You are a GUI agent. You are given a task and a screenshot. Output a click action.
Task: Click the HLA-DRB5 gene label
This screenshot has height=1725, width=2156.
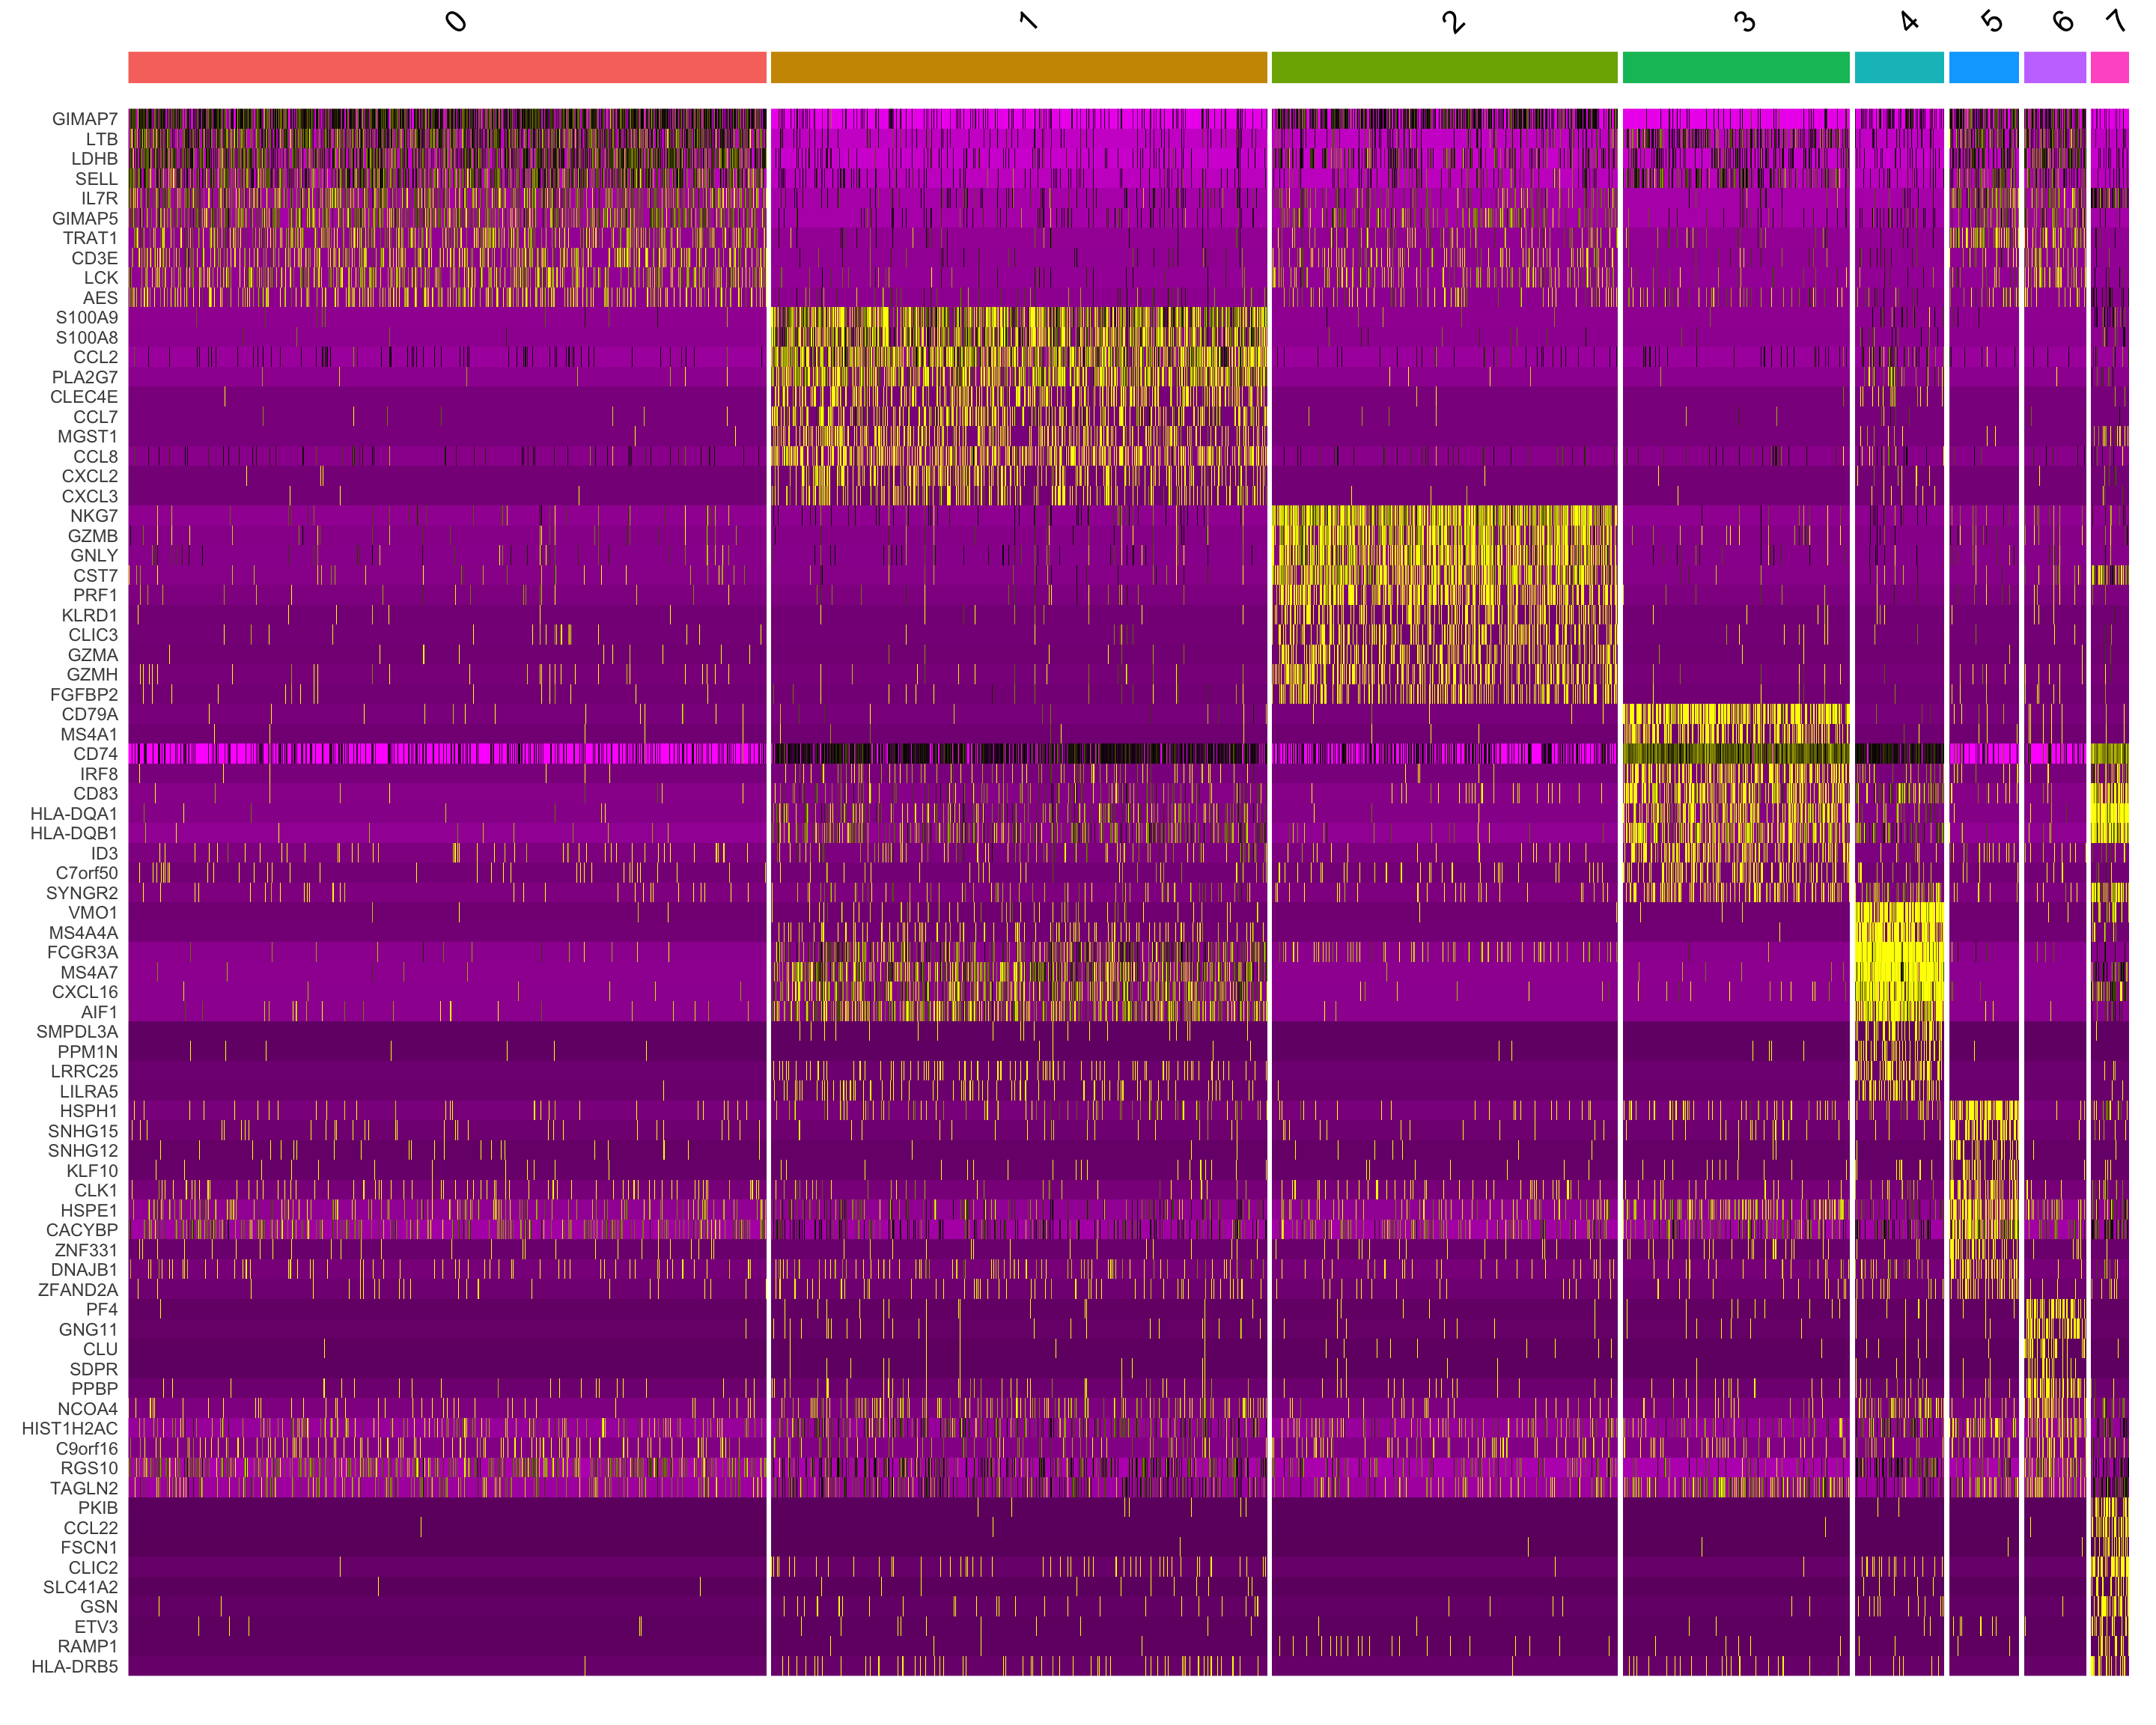point(75,1666)
